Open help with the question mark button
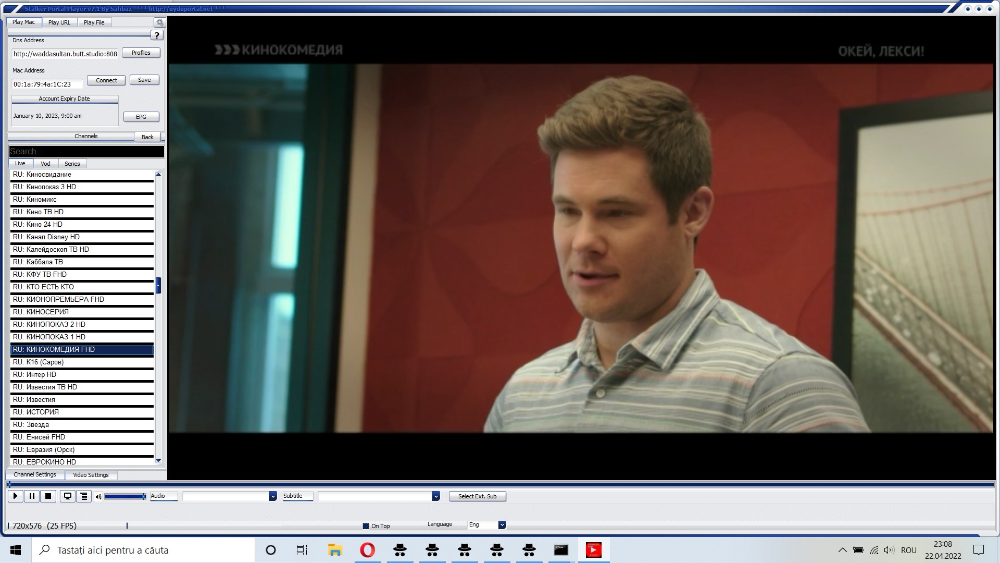The height and width of the screenshot is (563, 1000). pyautogui.click(x=157, y=35)
